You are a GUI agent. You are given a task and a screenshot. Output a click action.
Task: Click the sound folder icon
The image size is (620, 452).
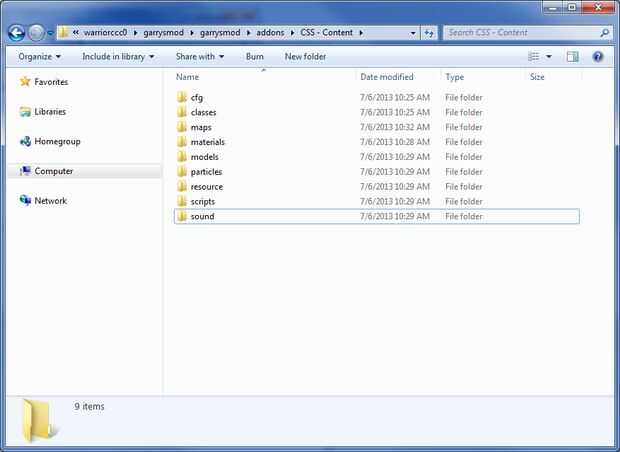[x=181, y=216]
